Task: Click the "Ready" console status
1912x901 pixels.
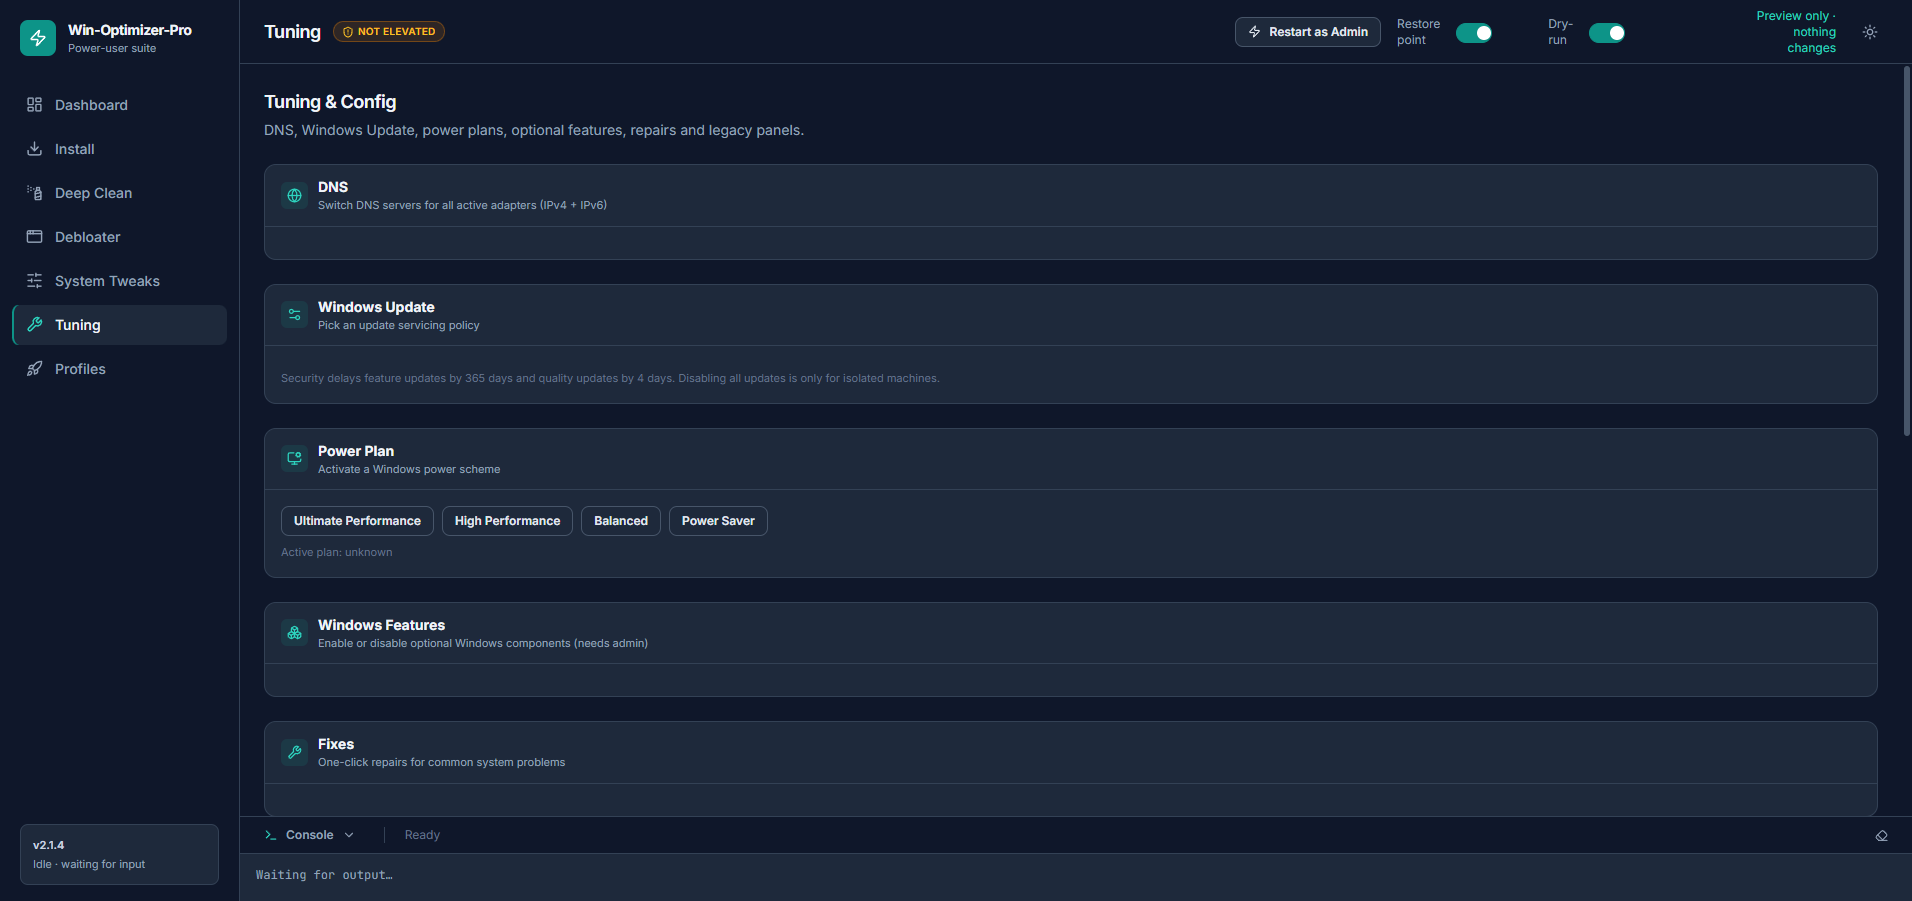Action: point(422,835)
